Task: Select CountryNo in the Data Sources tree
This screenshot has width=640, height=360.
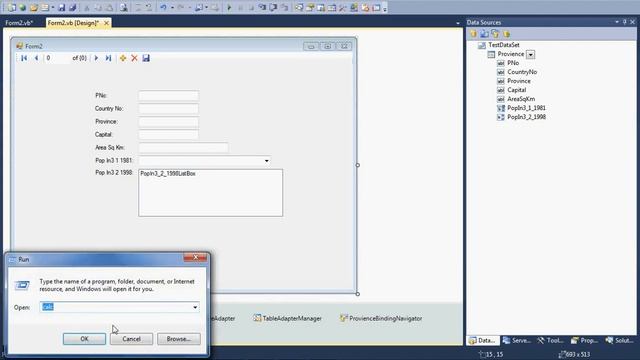Action: [x=522, y=72]
